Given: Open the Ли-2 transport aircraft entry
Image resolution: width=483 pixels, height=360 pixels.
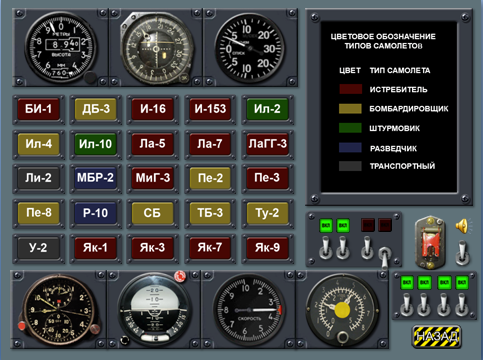Looking at the screenshot, I should point(39,178).
